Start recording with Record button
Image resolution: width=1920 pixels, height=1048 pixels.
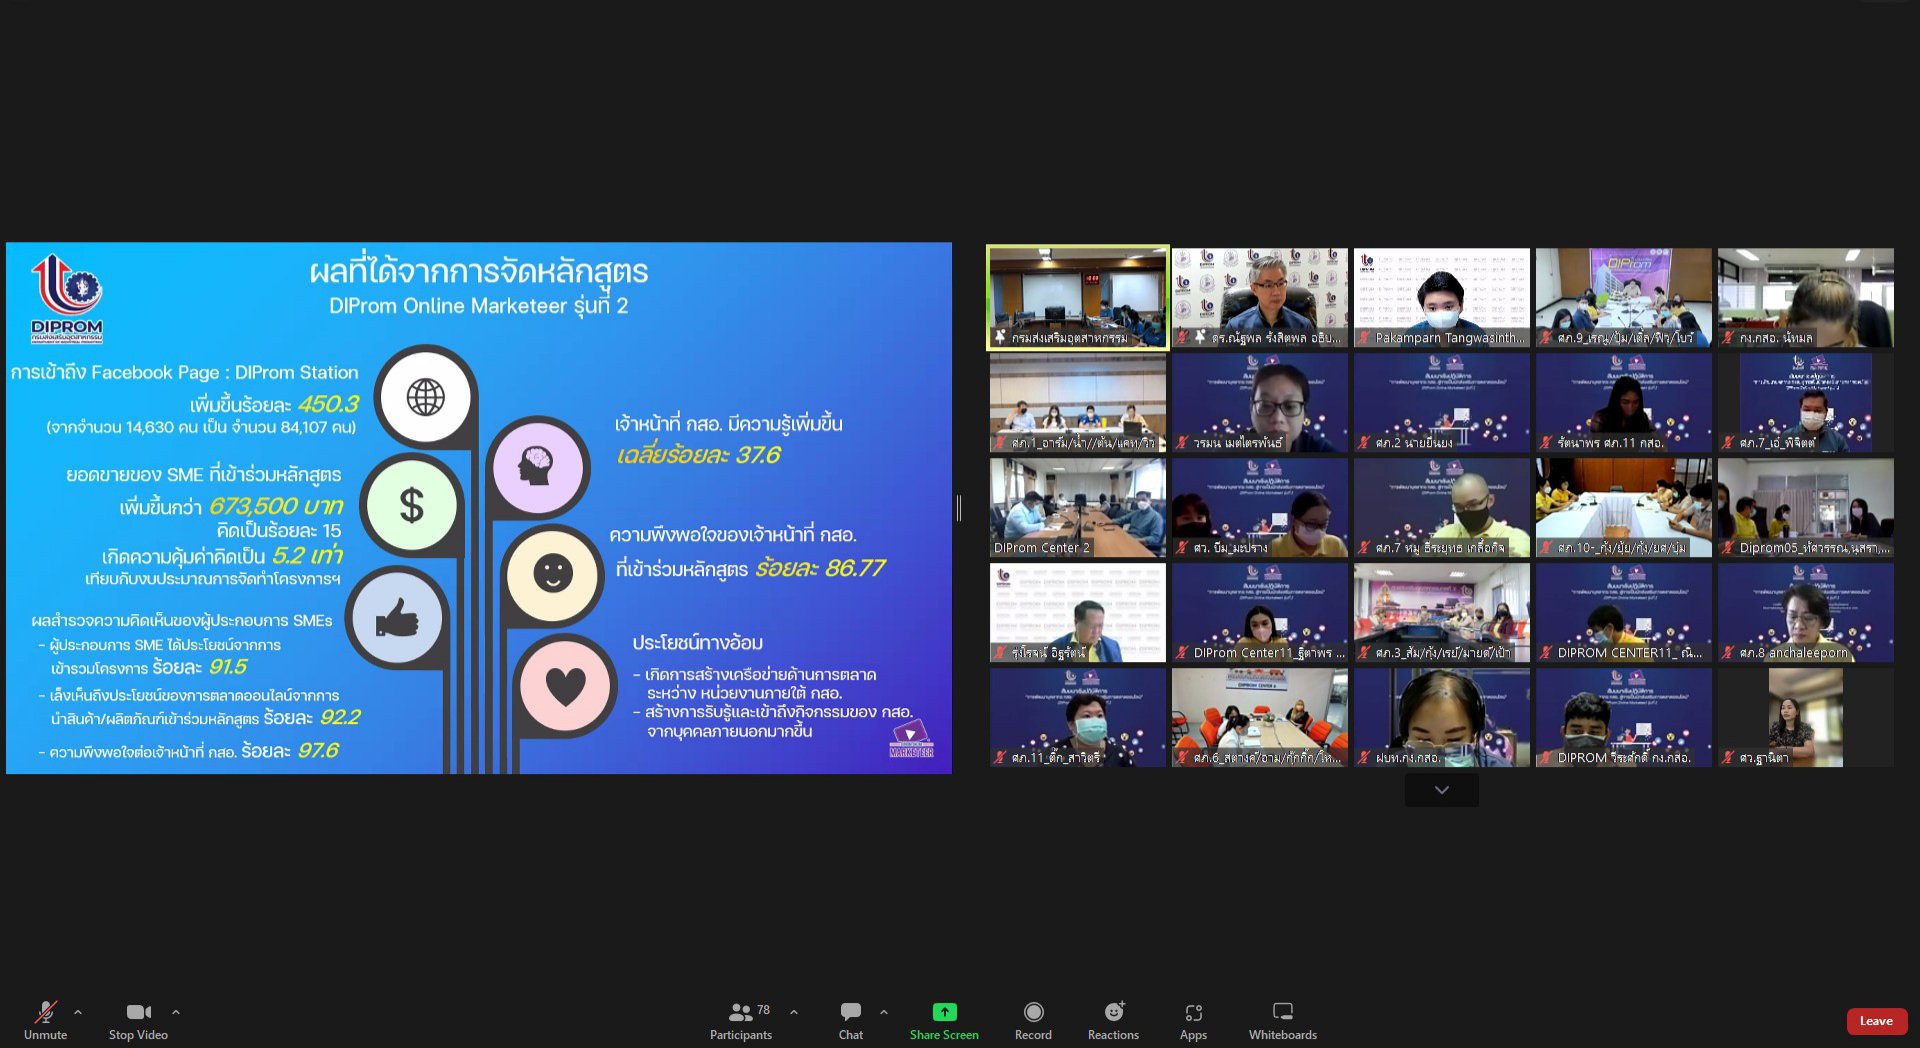coord(1033,1020)
